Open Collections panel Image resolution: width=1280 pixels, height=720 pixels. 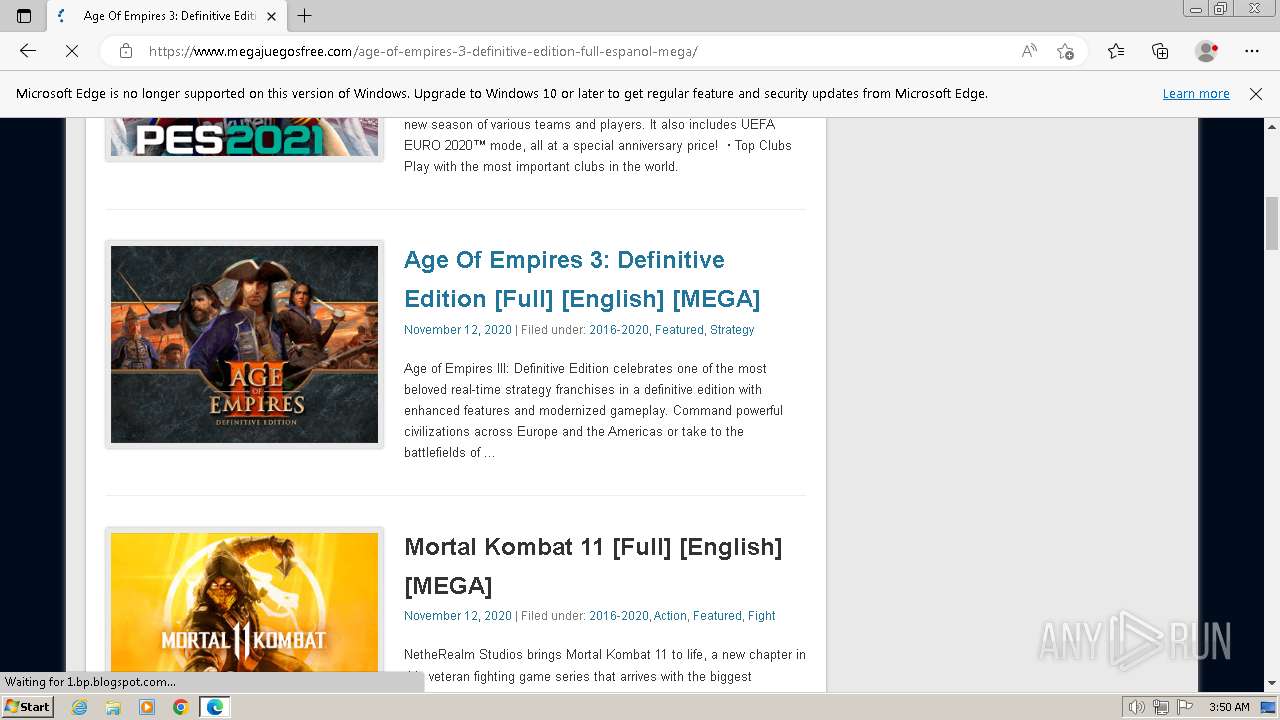click(x=1160, y=51)
